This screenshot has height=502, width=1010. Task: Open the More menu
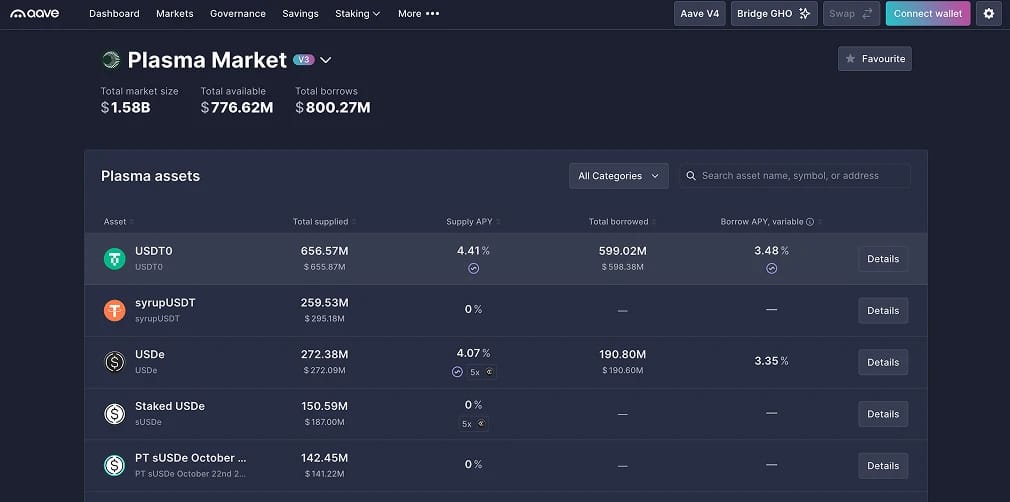pyautogui.click(x=419, y=14)
